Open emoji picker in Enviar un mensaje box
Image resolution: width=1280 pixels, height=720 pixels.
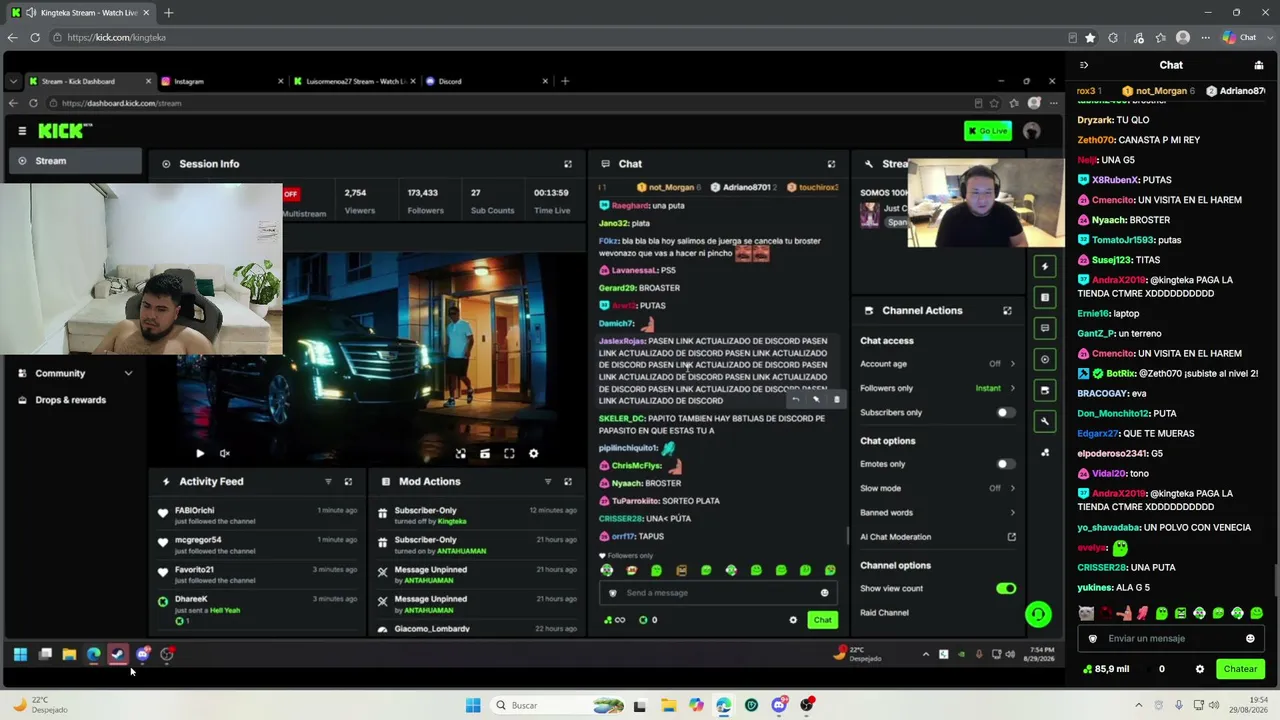(x=1250, y=639)
